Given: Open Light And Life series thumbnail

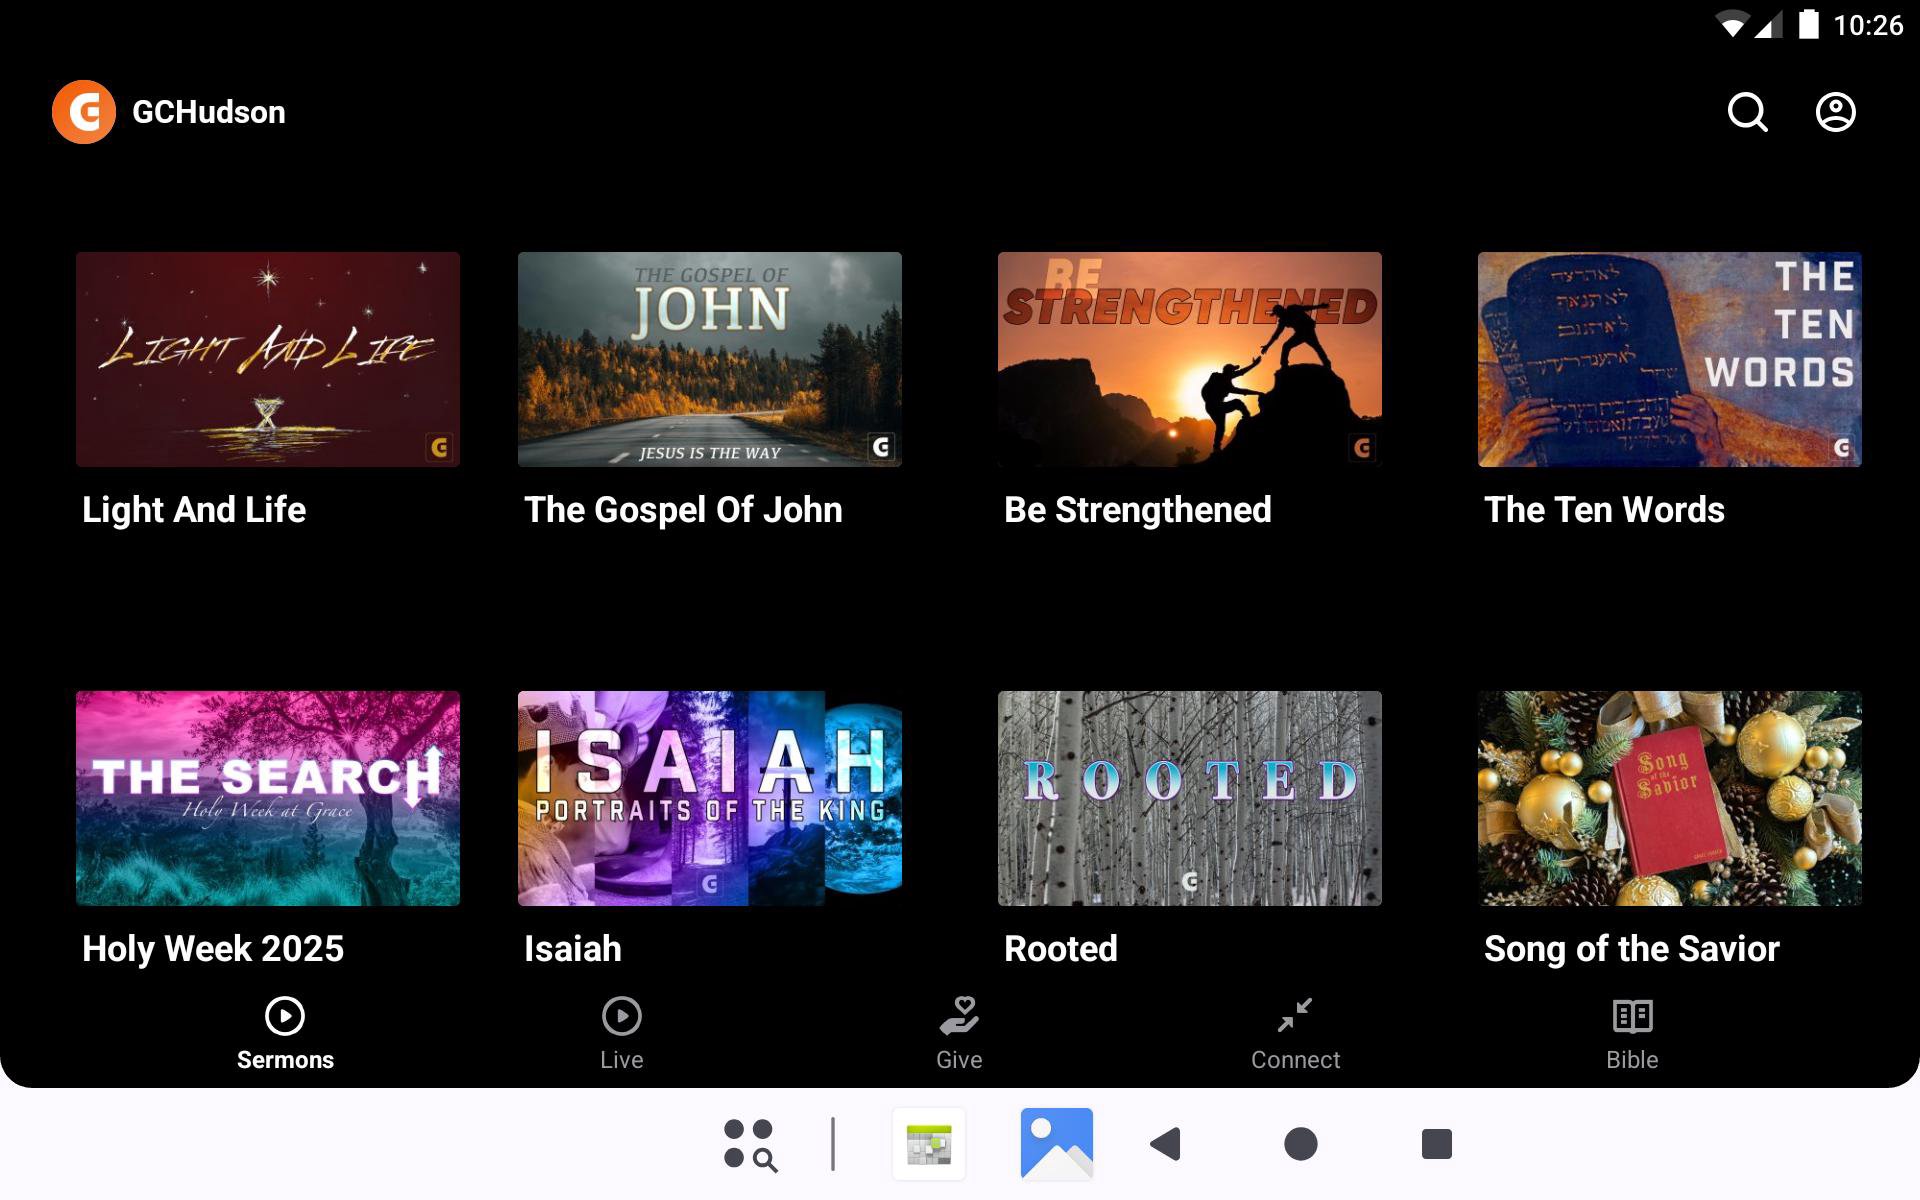Looking at the screenshot, I should point(268,359).
